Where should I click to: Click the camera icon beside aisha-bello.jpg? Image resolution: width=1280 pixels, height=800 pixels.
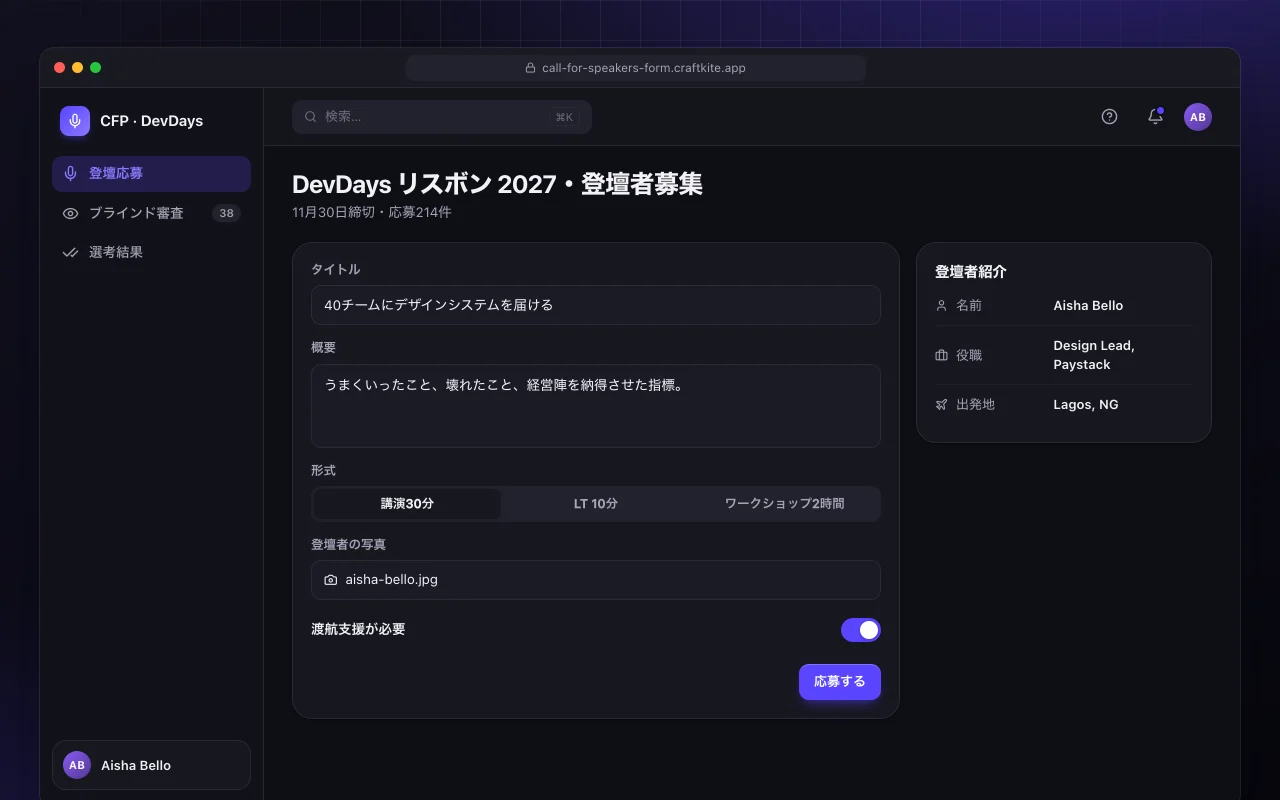[x=331, y=580]
